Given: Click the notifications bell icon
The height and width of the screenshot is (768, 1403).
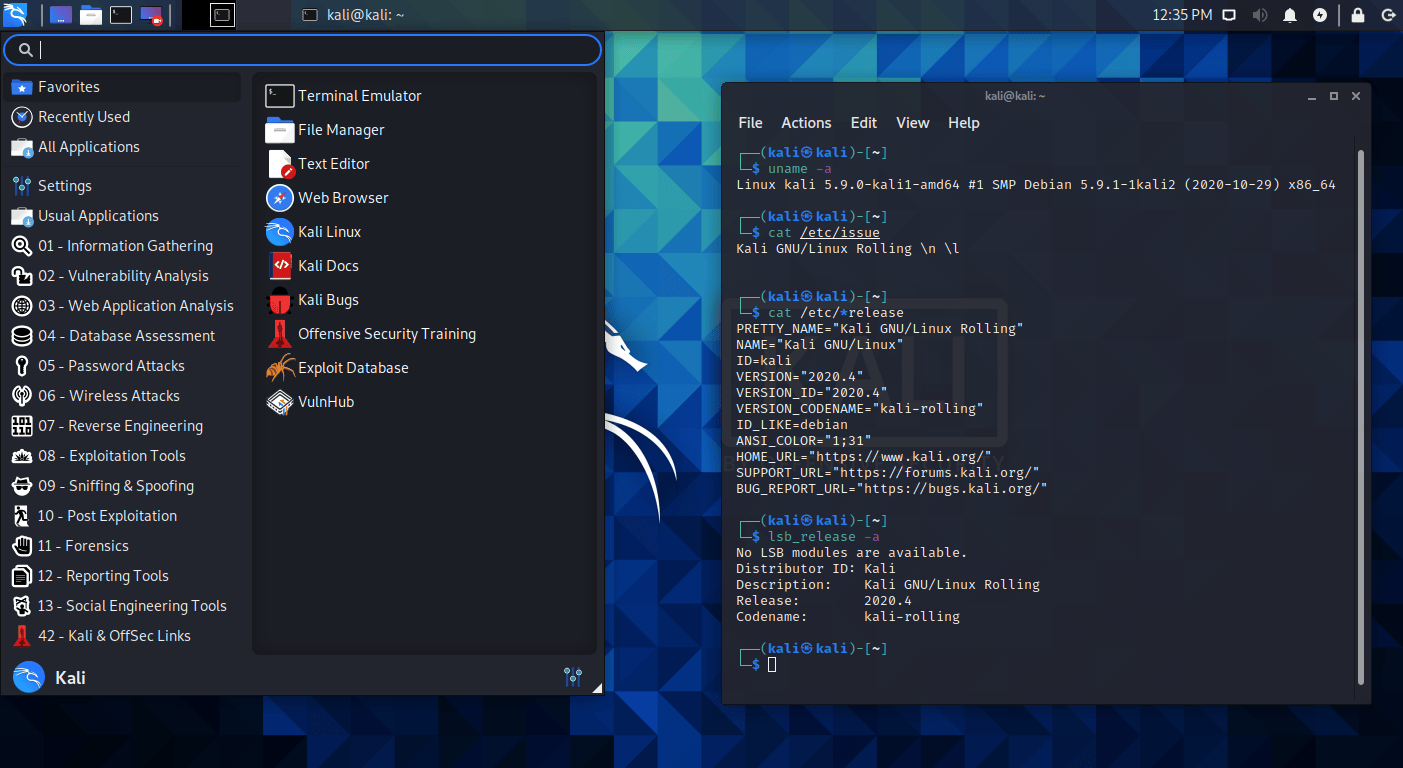Looking at the screenshot, I should [1290, 15].
